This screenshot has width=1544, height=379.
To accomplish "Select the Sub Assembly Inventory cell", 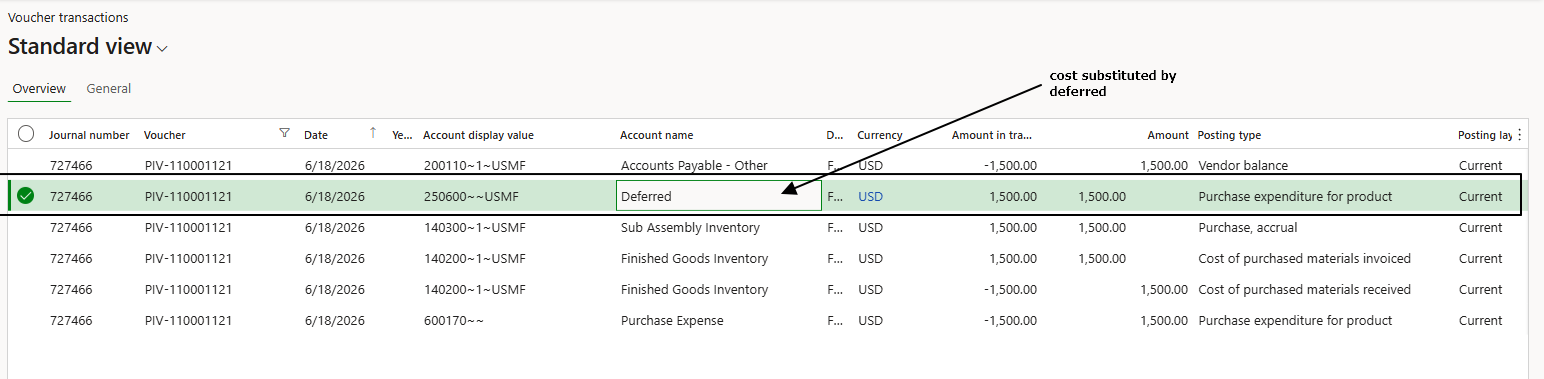I will pos(690,228).
